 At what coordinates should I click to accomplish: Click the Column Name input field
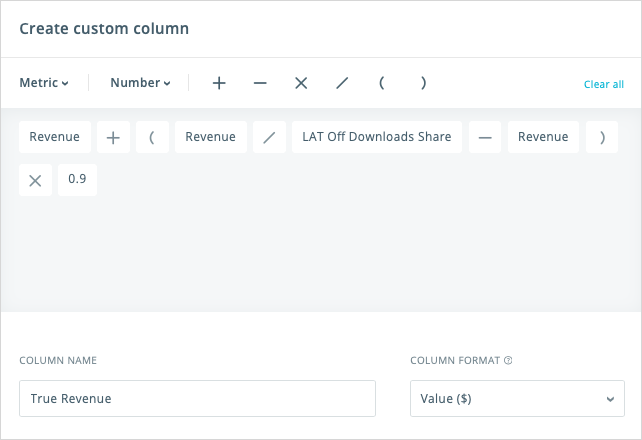tap(197, 399)
